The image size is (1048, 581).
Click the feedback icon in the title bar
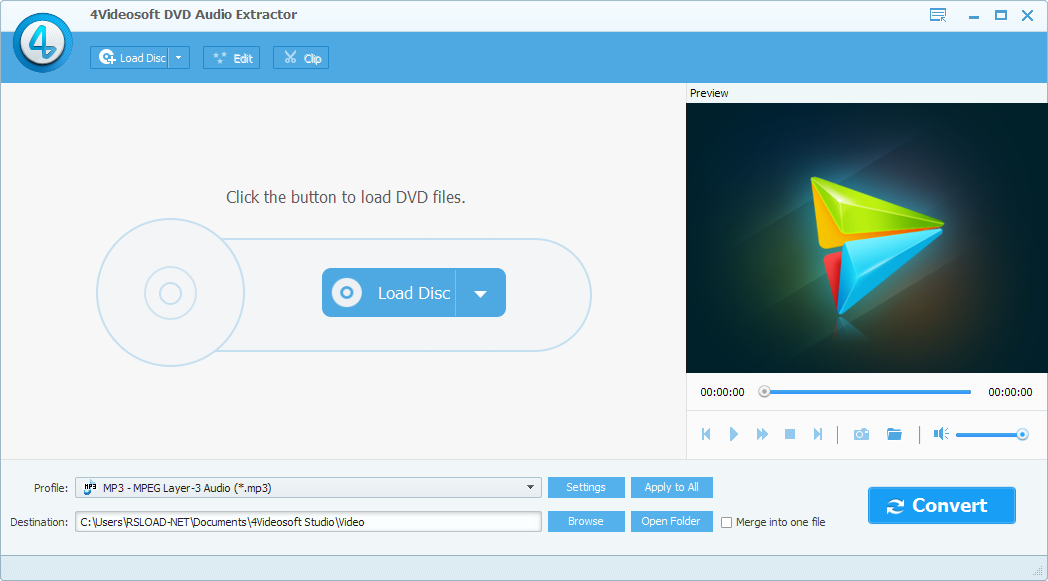coord(937,15)
